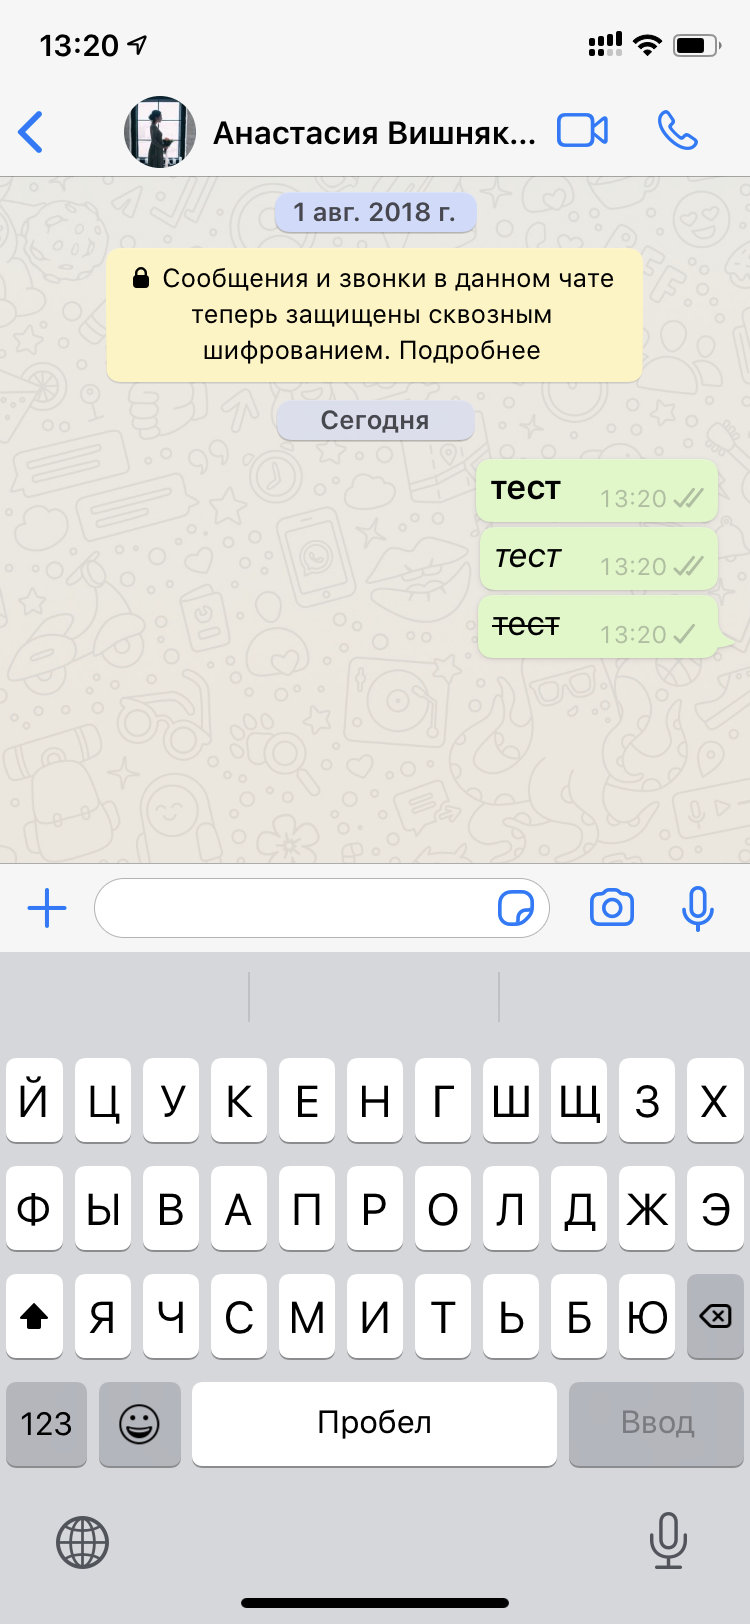Tap the Пробел space key
The height and width of the screenshot is (1624, 750).
coord(374,1424)
